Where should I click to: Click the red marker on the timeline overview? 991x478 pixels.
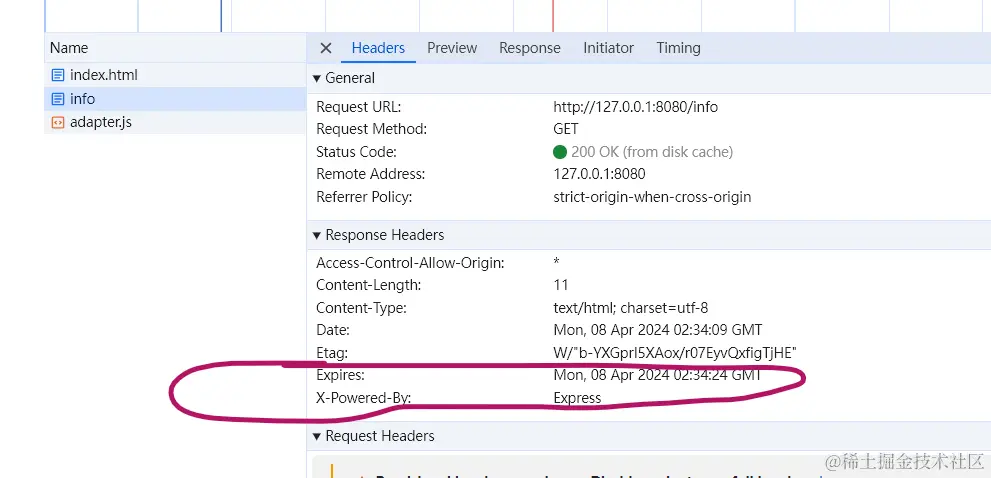coord(553,16)
